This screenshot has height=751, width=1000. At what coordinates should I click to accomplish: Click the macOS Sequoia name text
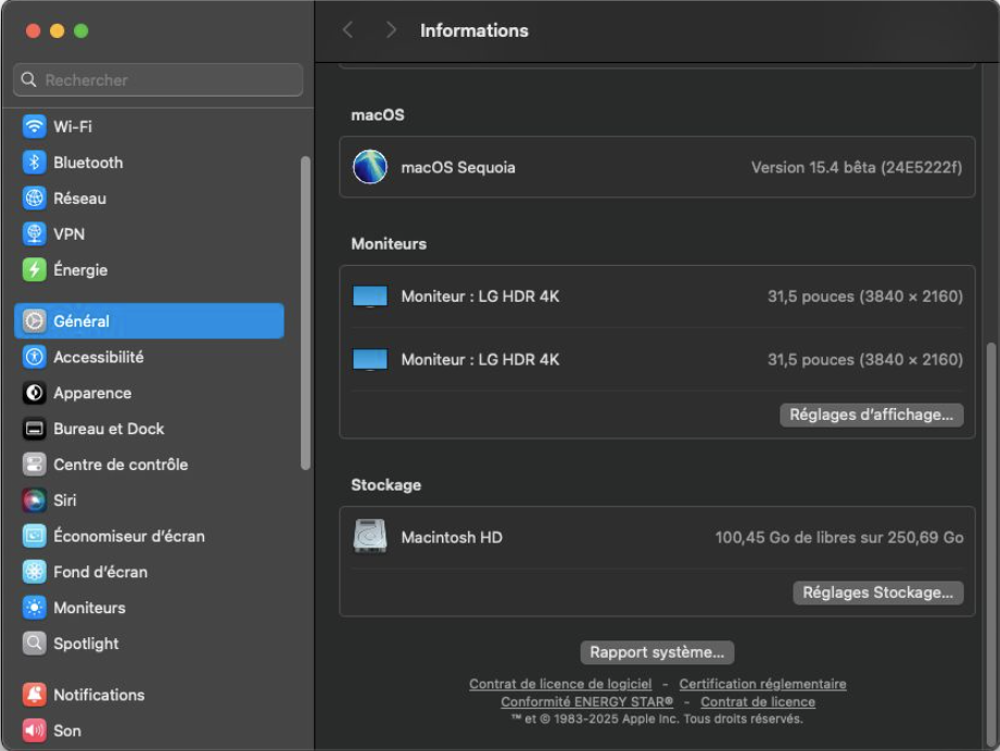click(x=458, y=167)
